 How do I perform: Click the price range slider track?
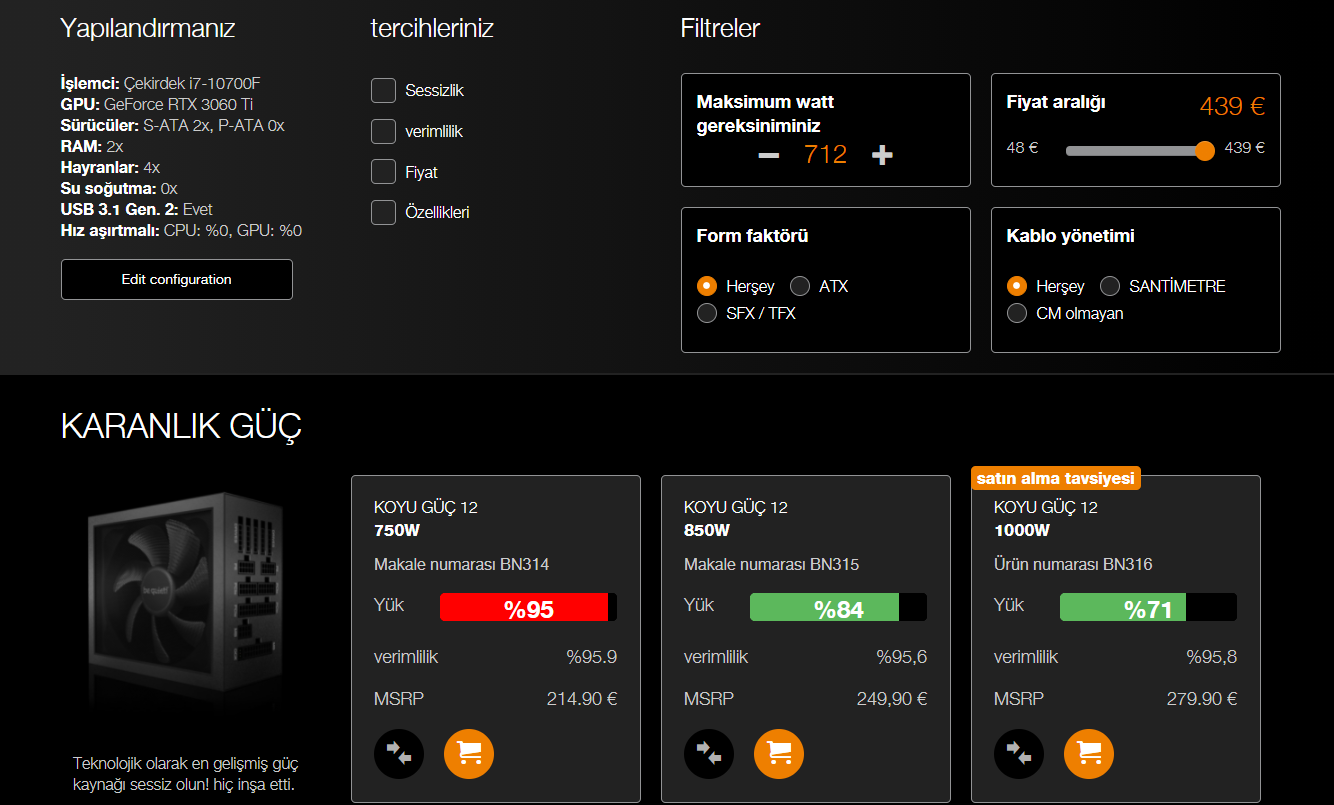tap(1135, 151)
